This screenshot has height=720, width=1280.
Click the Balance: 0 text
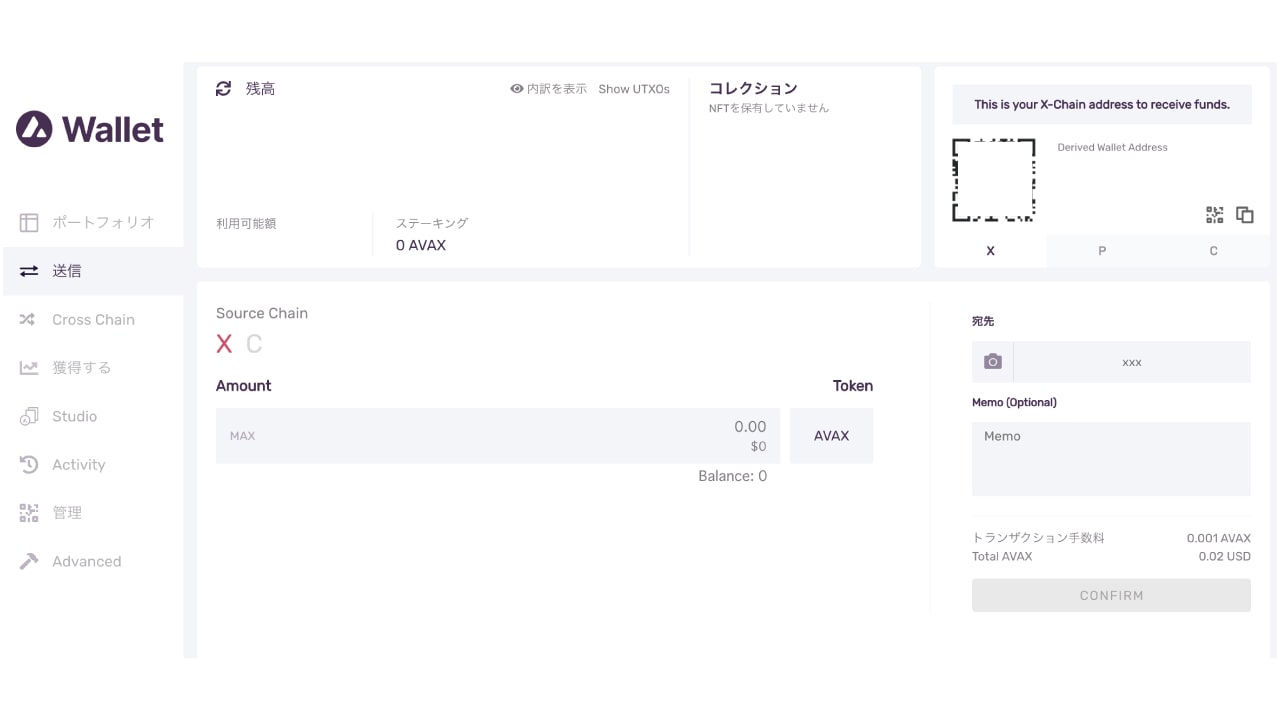tap(732, 476)
